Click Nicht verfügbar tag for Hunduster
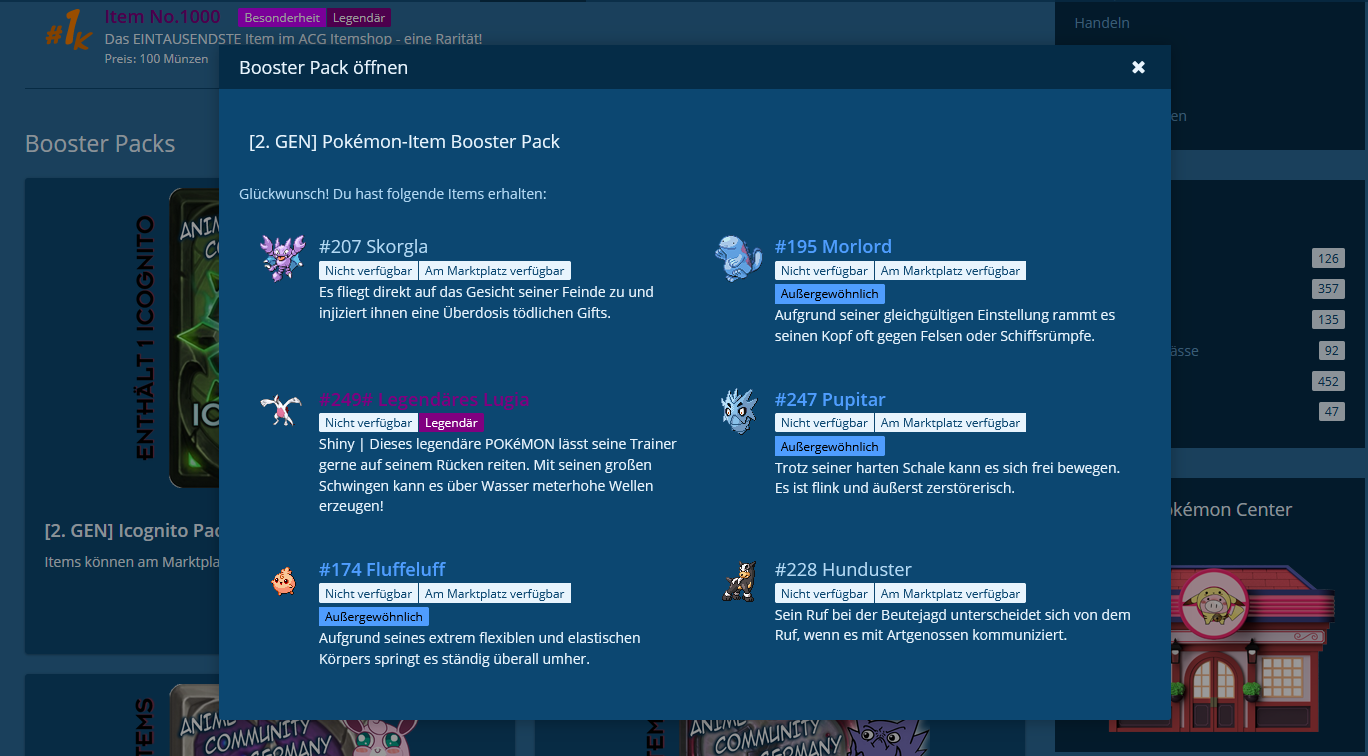1368x756 pixels. (x=823, y=594)
